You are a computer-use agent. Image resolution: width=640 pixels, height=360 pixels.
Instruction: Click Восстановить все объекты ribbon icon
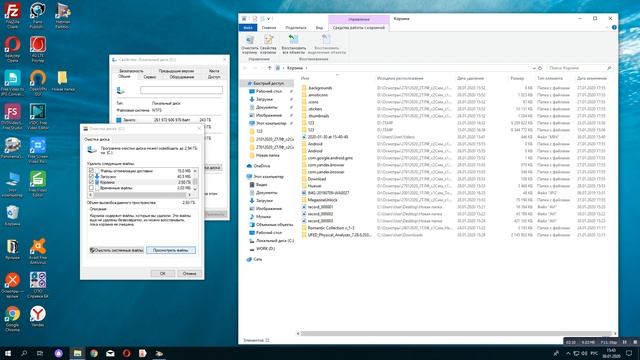pos(293,44)
